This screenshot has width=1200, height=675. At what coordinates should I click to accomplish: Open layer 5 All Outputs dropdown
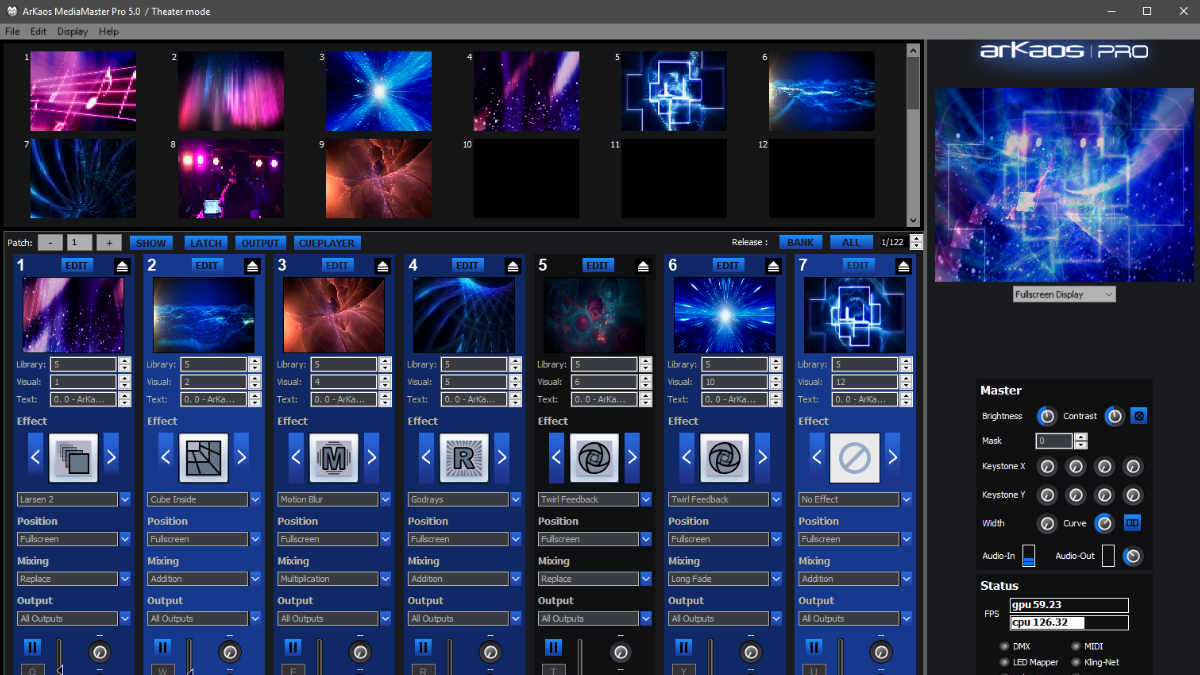[646, 619]
